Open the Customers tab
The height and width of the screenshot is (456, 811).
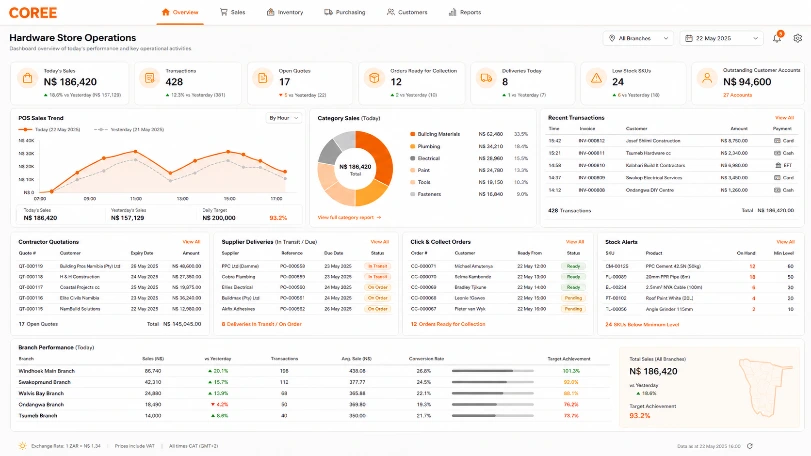click(x=407, y=12)
